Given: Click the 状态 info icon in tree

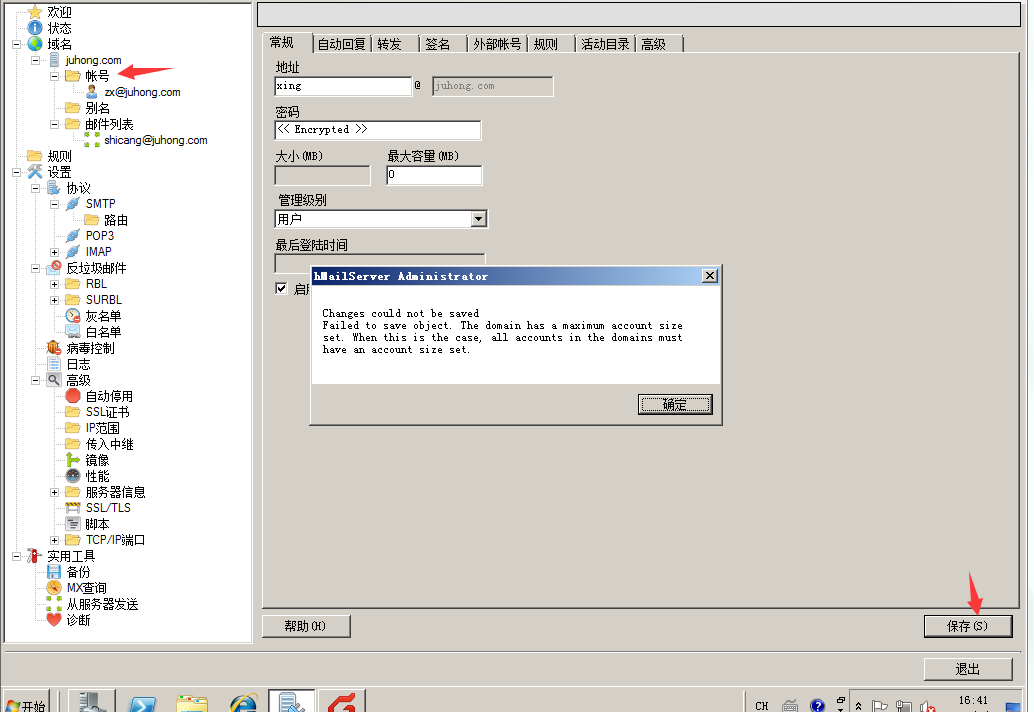Looking at the screenshot, I should click(x=35, y=28).
